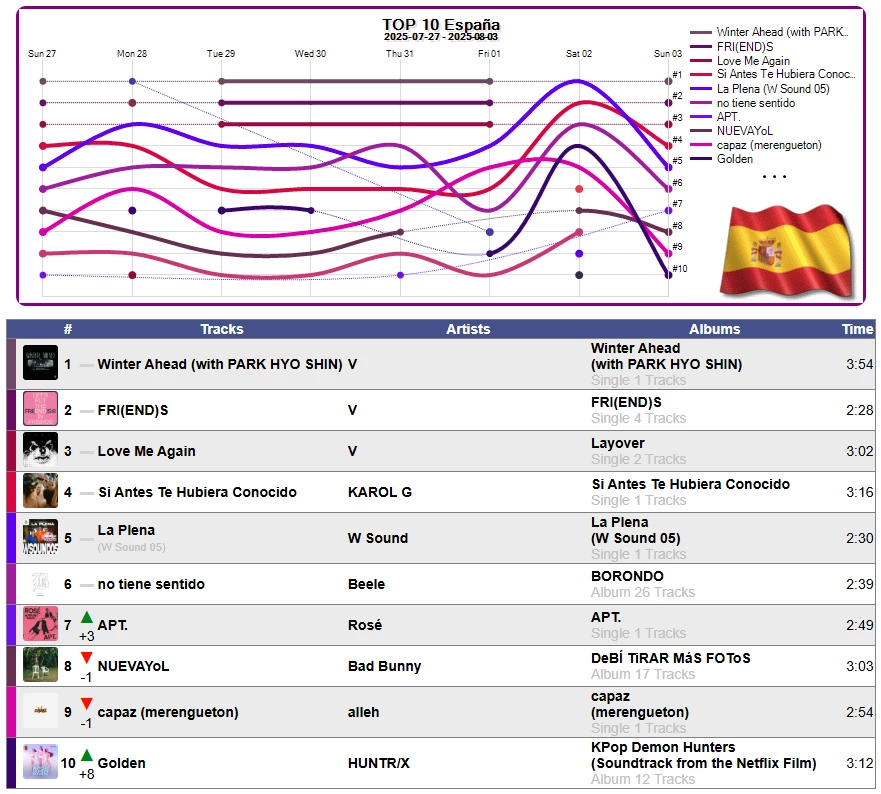Click the Albums column header

pyautogui.click(x=715, y=329)
